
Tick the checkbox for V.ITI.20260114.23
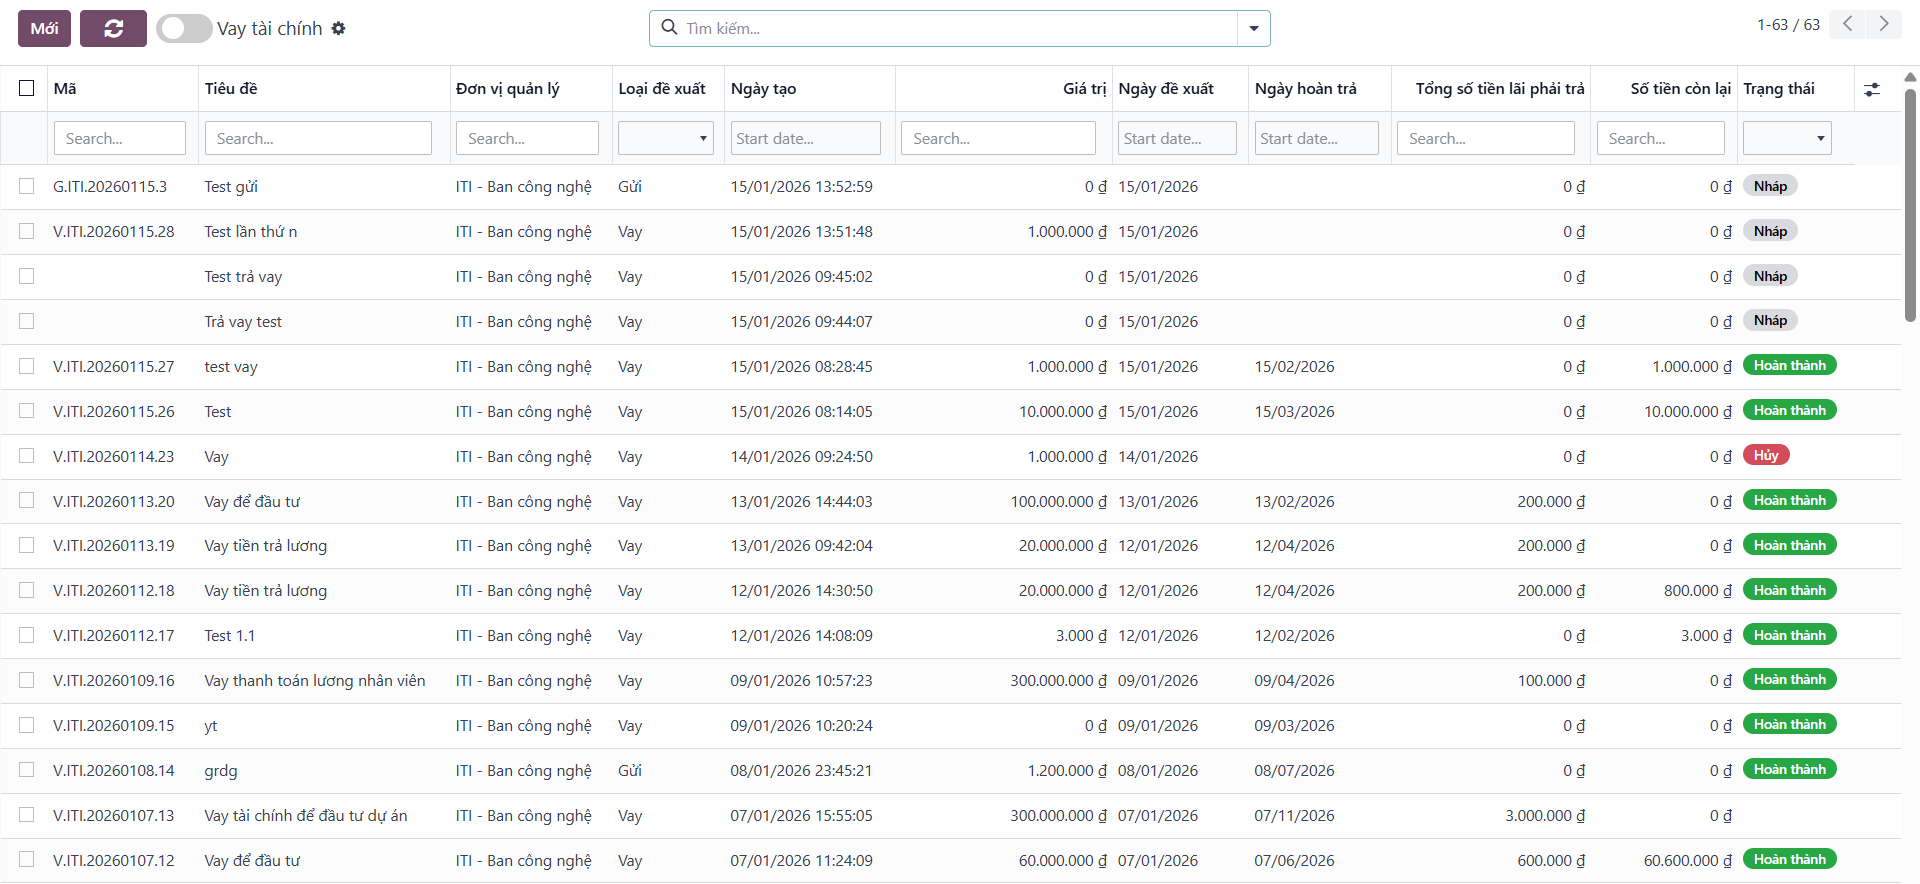click(x=27, y=456)
